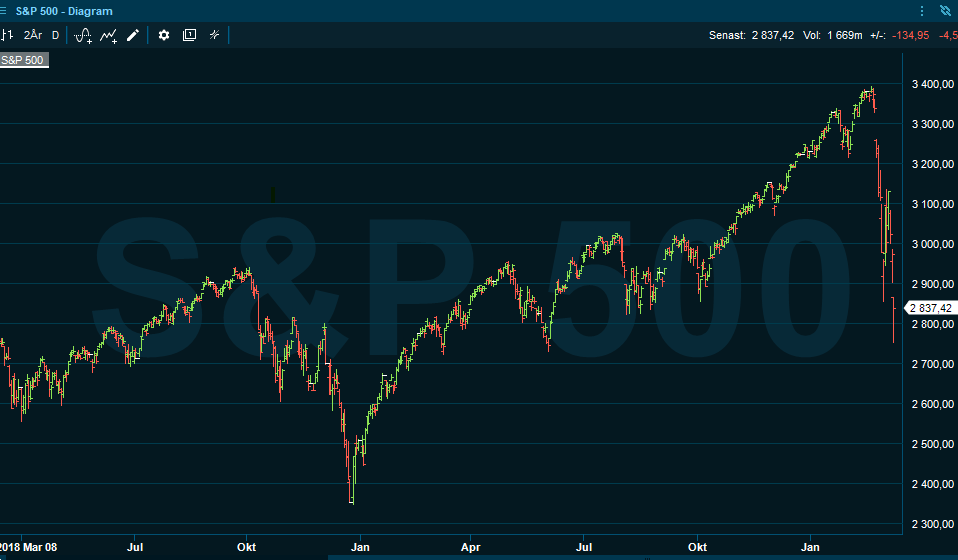Image resolution: width=958 pixels, height=560 pixels.
Task: Open the hamburger menu beside S&P 500 title
Action: 3,11
